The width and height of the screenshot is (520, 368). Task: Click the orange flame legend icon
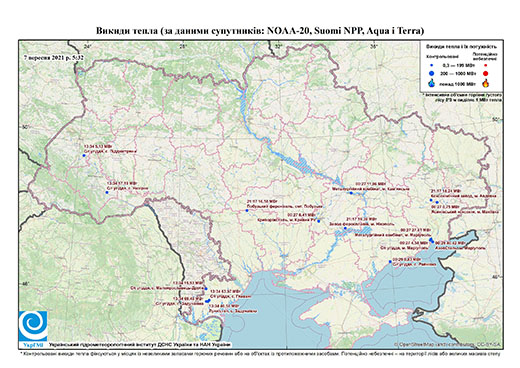click(x=485, y=83)
